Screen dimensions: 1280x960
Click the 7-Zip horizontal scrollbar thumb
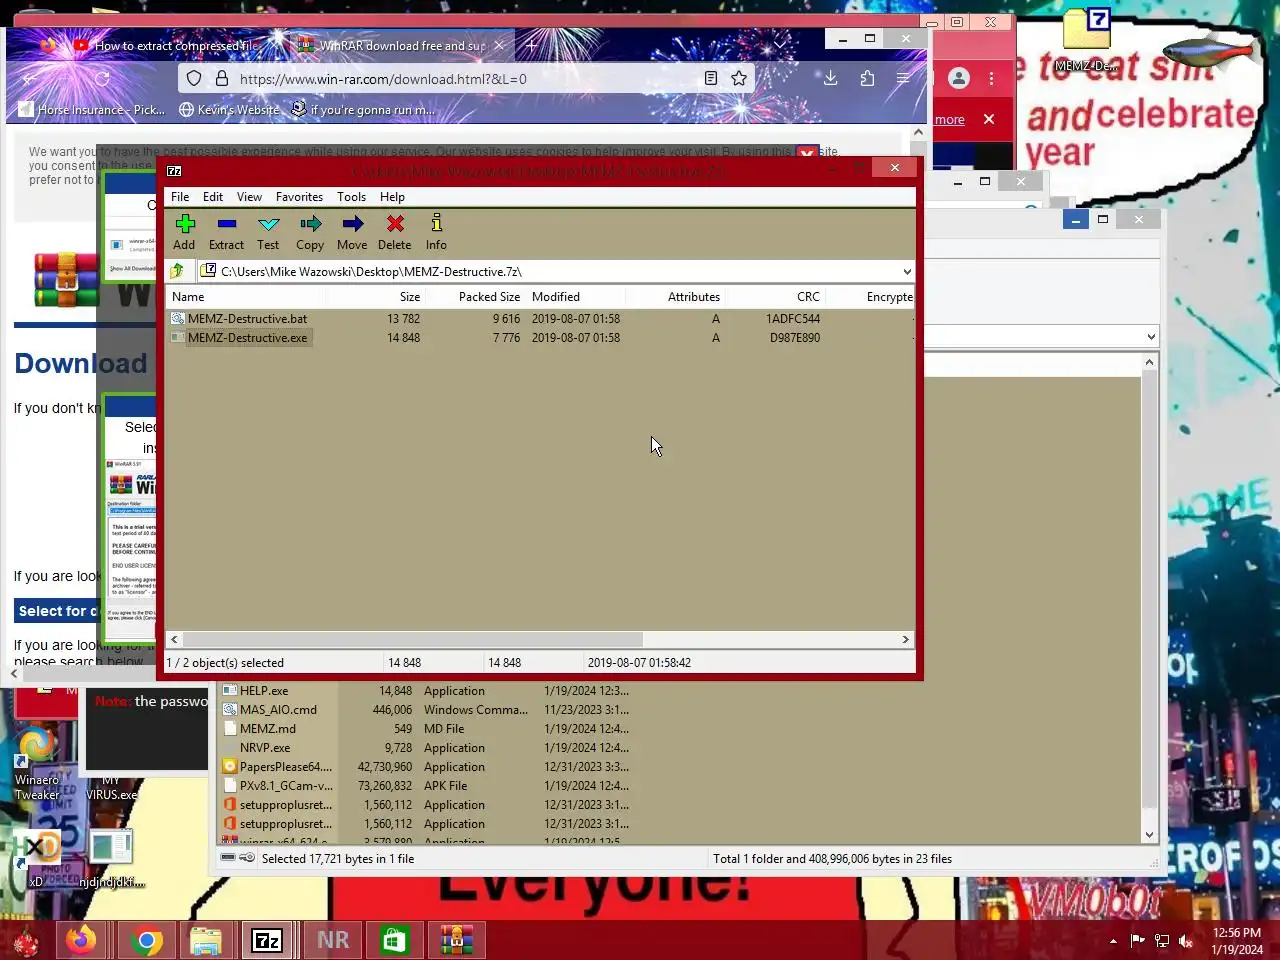(412, 640)
